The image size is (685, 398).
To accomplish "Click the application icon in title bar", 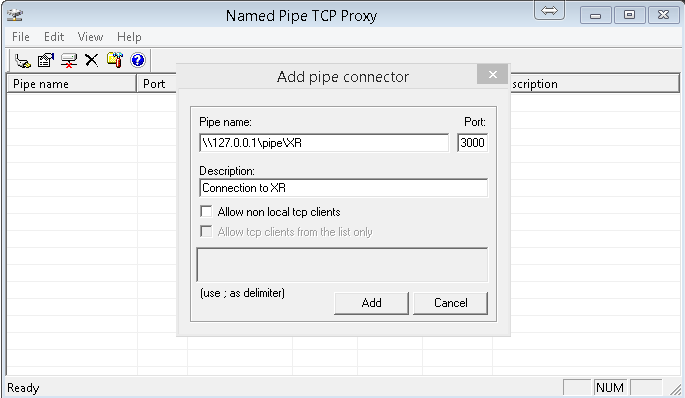I will pos(15,15).
